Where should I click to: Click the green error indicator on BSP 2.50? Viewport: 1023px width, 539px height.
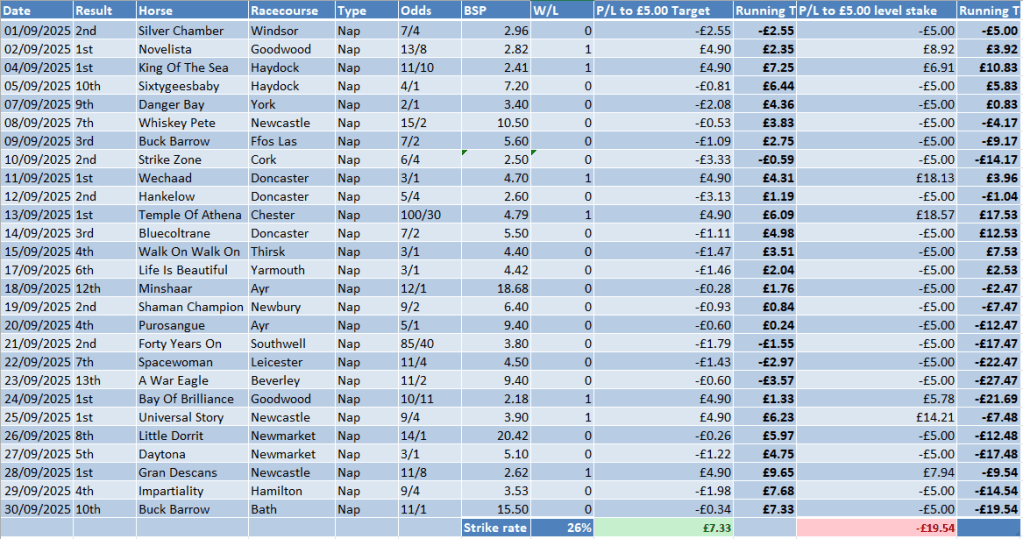tap(464, 153)
